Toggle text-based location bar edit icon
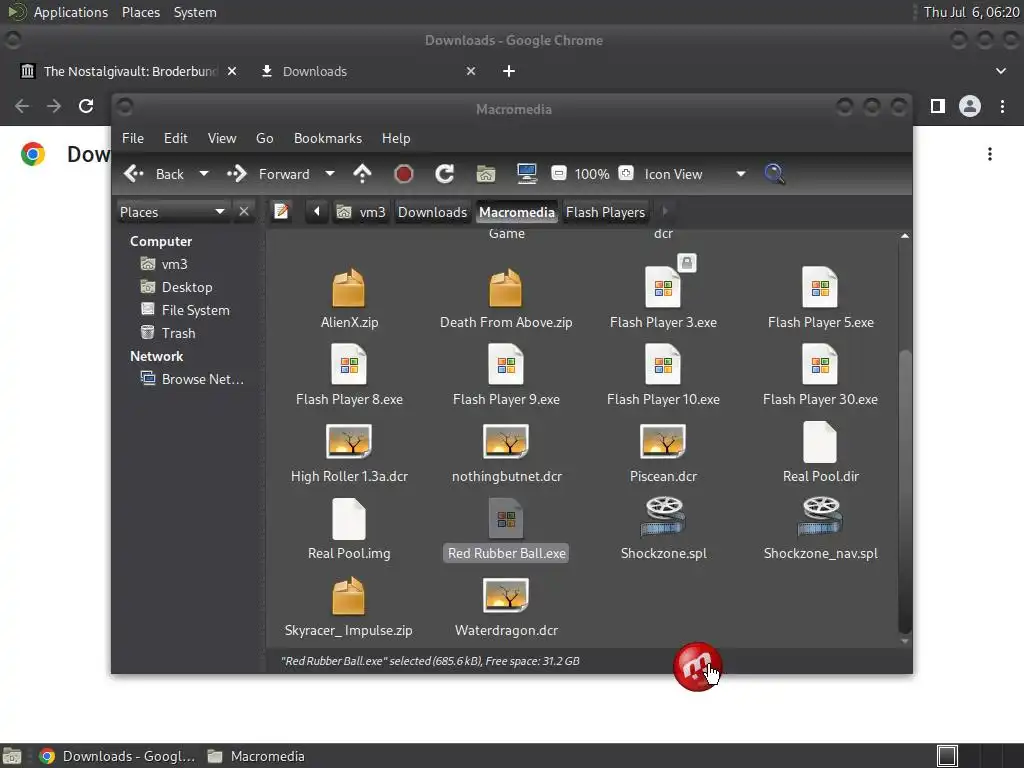 281,211
